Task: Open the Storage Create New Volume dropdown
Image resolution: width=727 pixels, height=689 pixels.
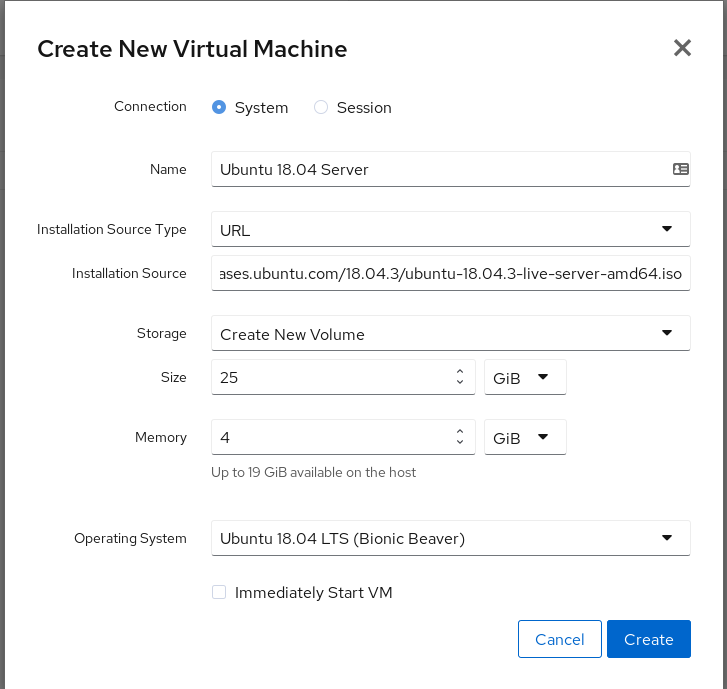Action: (451, 333)
